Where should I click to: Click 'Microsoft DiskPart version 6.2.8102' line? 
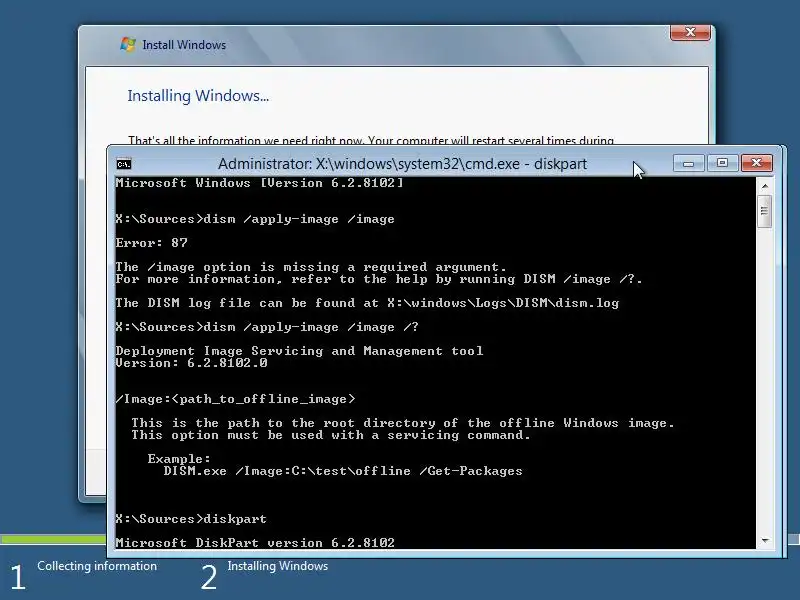[255, 542]
